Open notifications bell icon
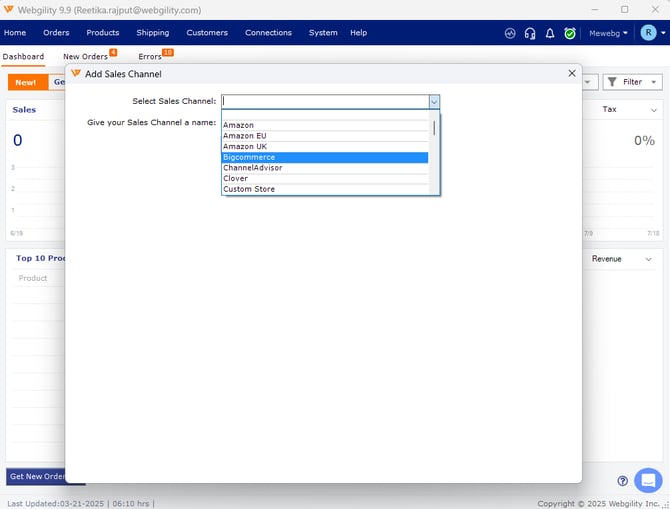The height and width of the screenshot is (509, 670). click(x=550, y=33)
